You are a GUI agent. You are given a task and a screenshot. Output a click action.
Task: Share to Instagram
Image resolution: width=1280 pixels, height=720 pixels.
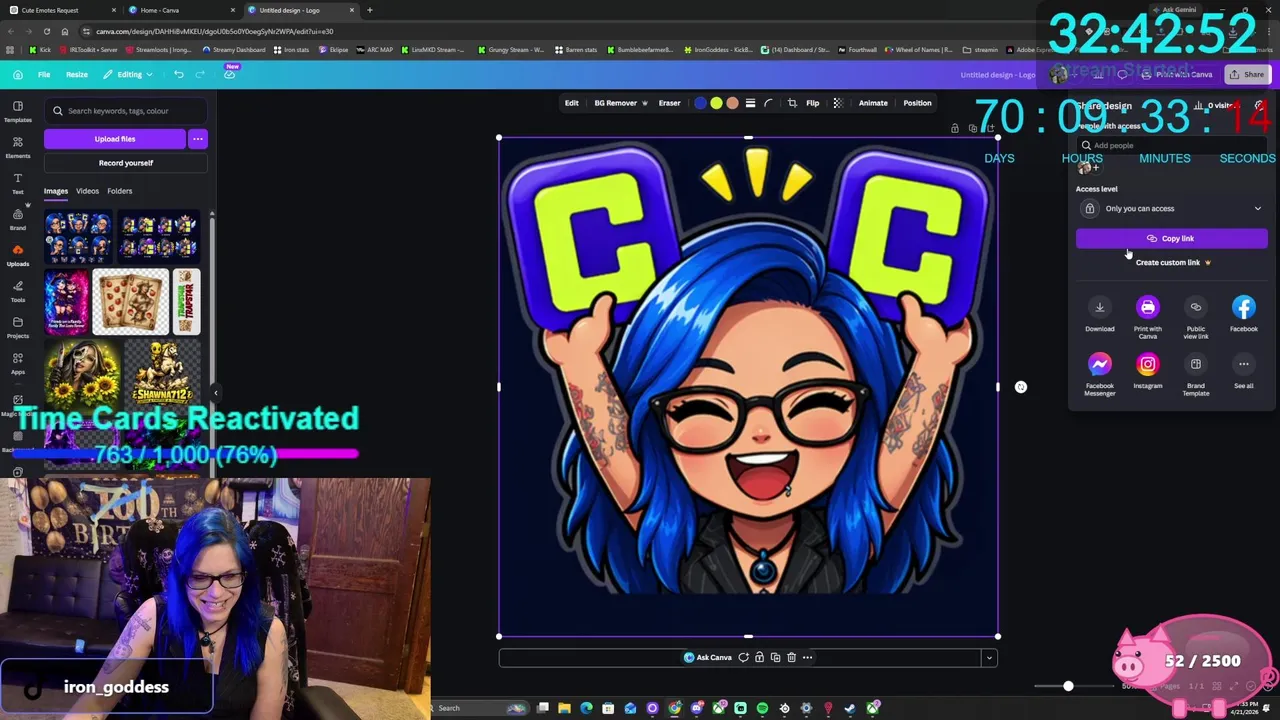pyautogui.click(x=1147, y=371)
